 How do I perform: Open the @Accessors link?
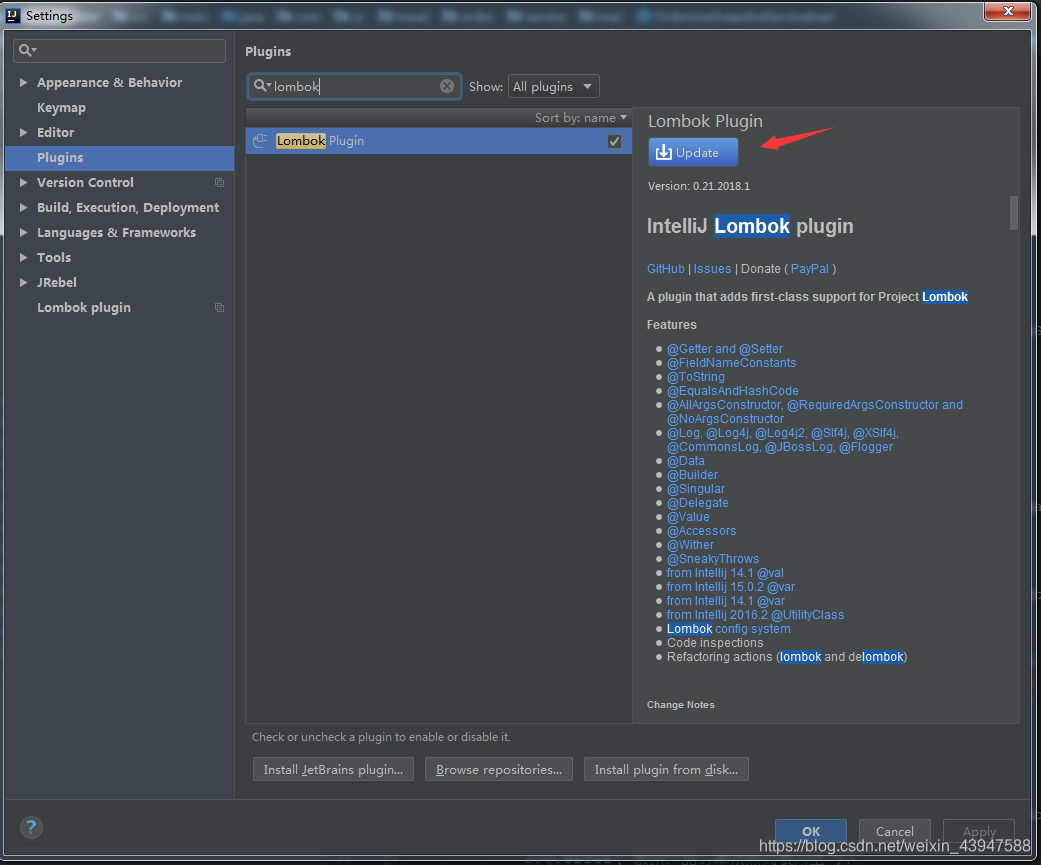[x=701, y=530]
